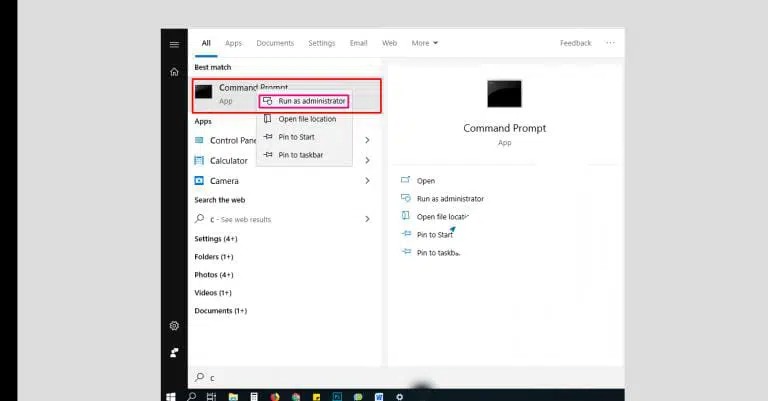Viewport: 768px width, 401px height.
Task: Open Task View from the taskbar
Action: (x=212, y=397)
